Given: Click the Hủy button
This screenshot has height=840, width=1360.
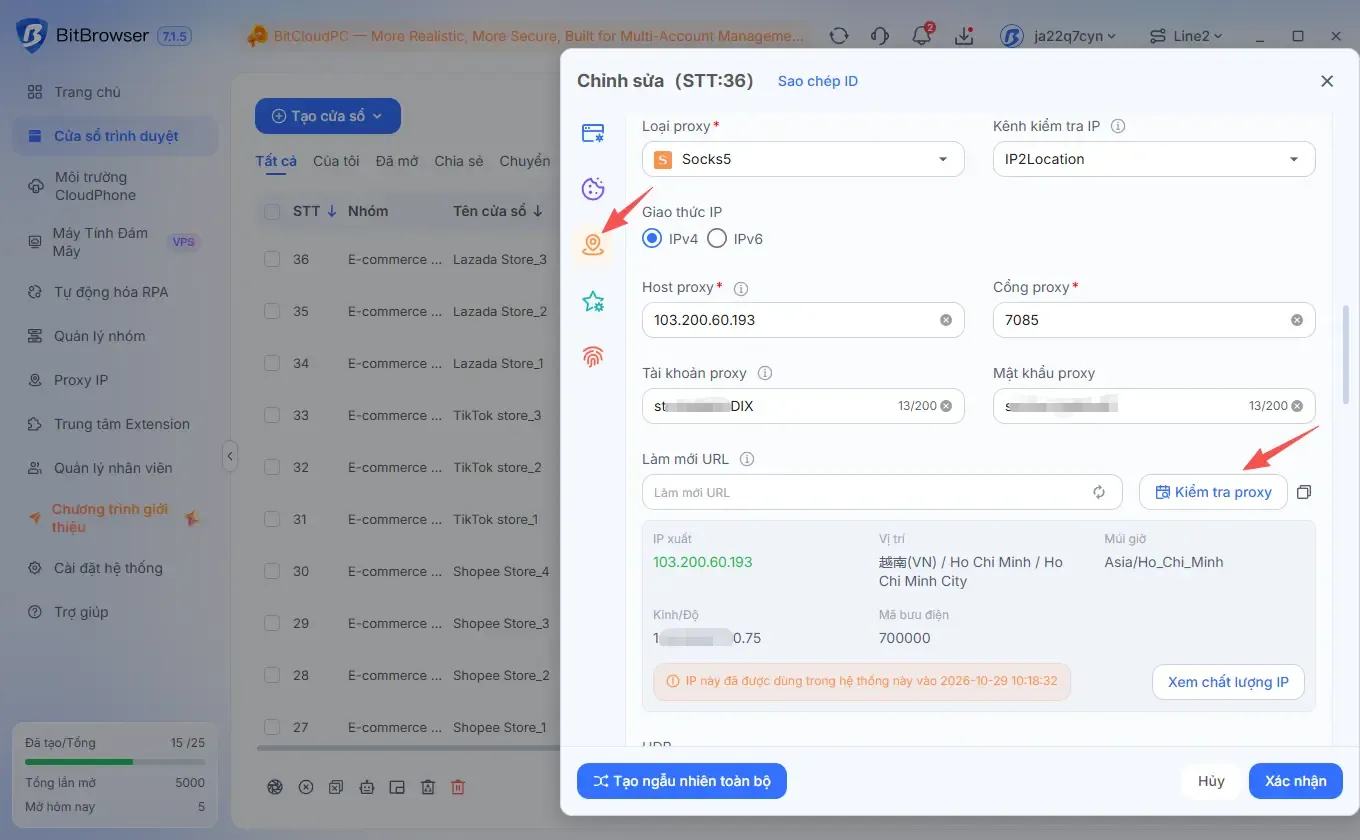Looking at the screenshot, I should pyautogui.click(x=1211, y=781).
